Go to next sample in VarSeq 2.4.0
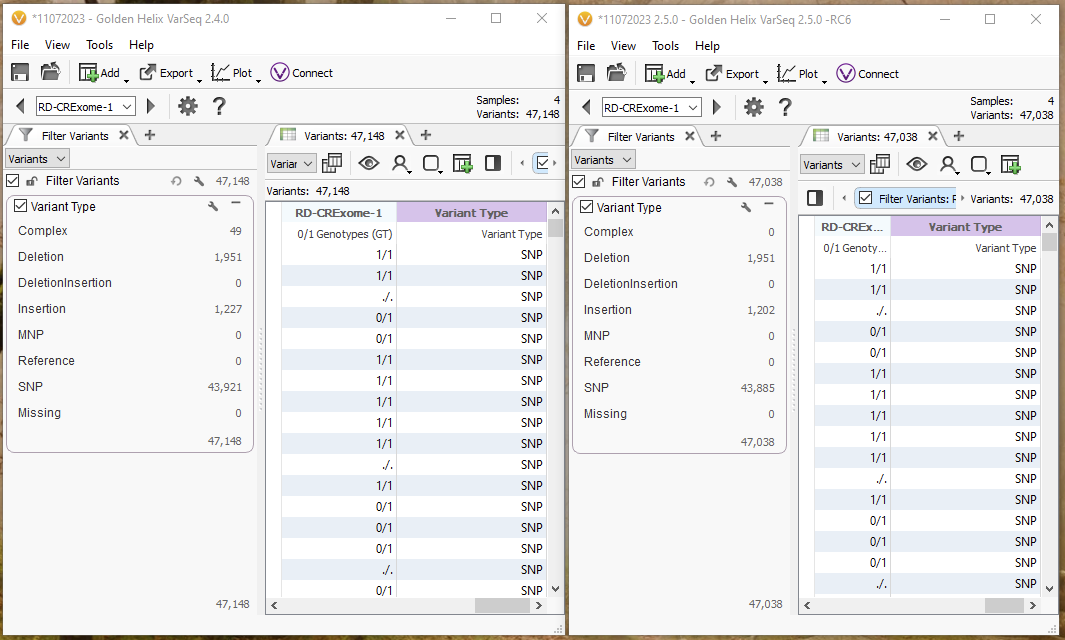The width and height of the screenshot is (1065, 640). (151, 106)
